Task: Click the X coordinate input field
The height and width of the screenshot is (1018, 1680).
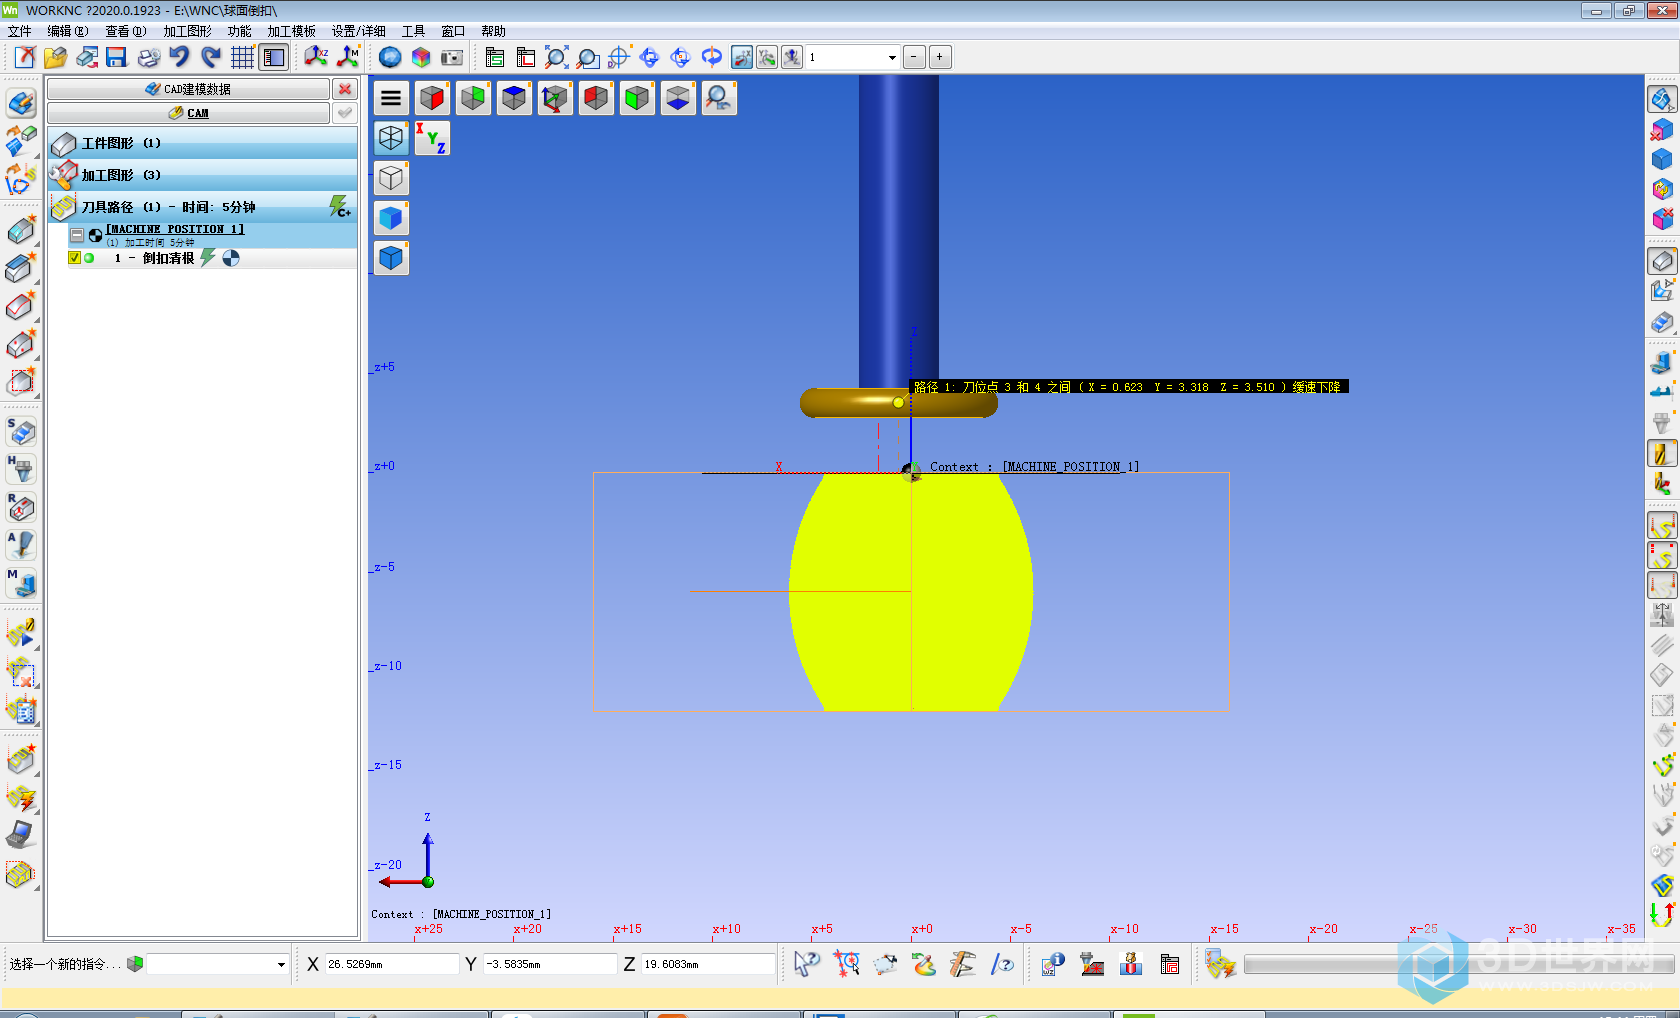Action: coord(391,964)
